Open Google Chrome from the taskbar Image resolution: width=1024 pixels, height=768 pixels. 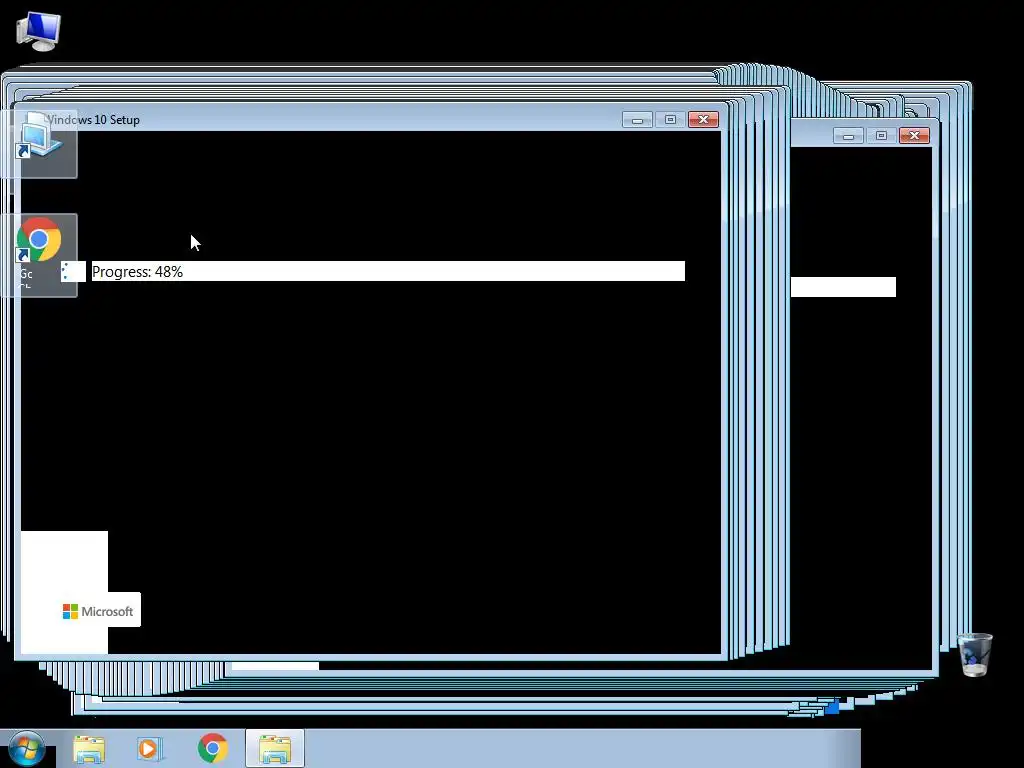coord(212,748)
